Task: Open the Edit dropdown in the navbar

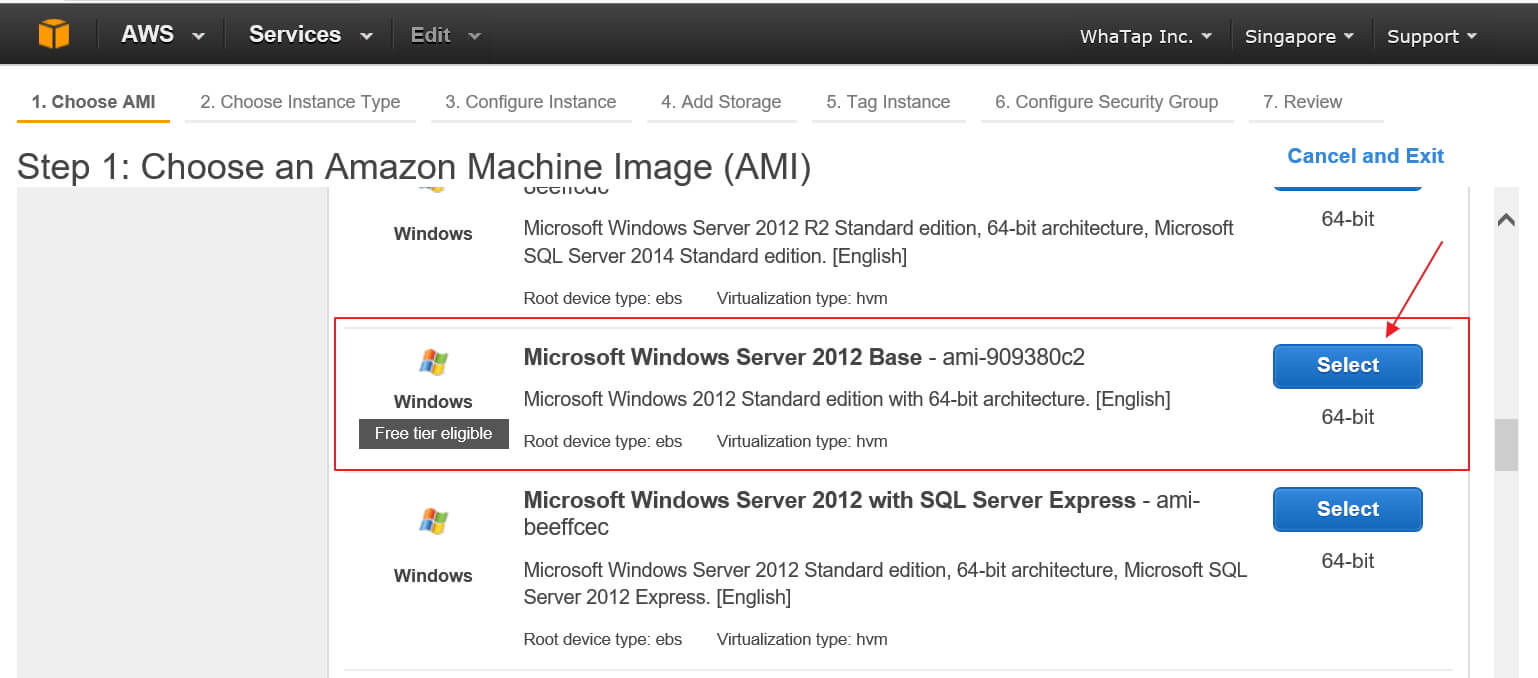Action: point(446,35)
